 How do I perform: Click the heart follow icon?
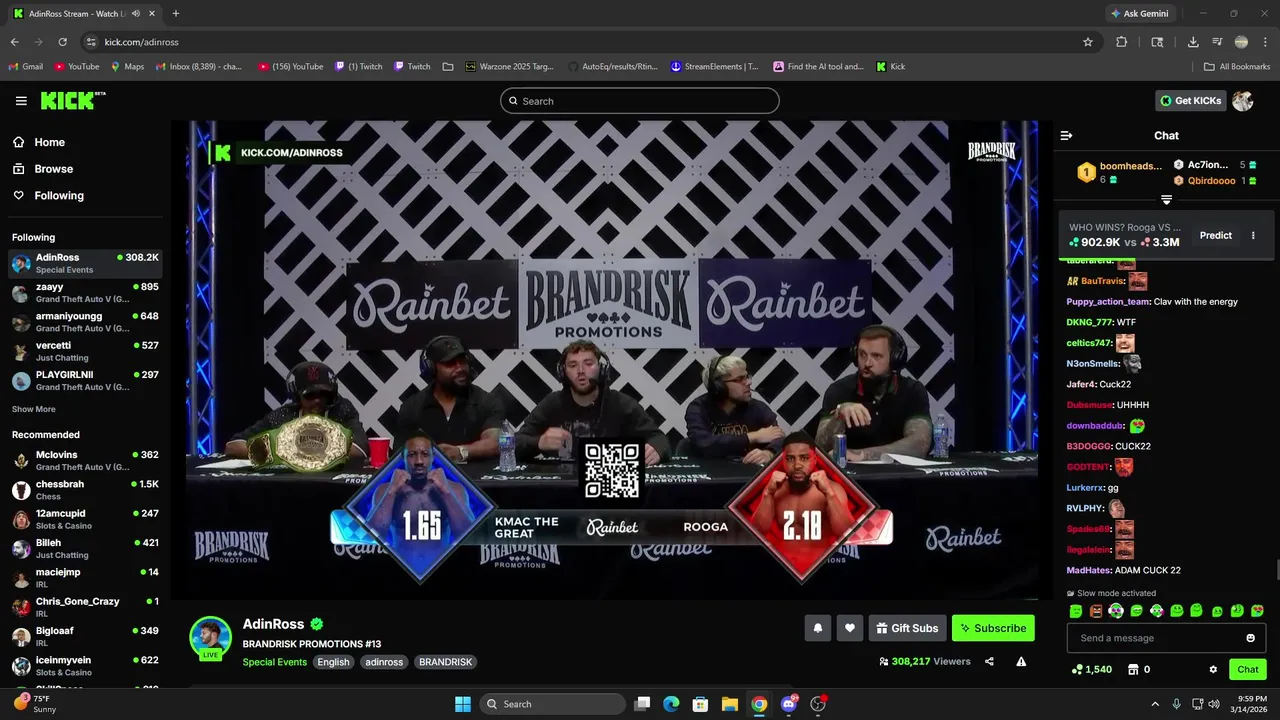(x=850, y=628)
